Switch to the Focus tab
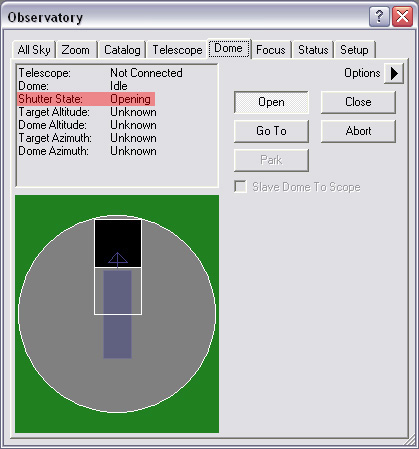The image size is (419, 449). click(x=271, y=50)
